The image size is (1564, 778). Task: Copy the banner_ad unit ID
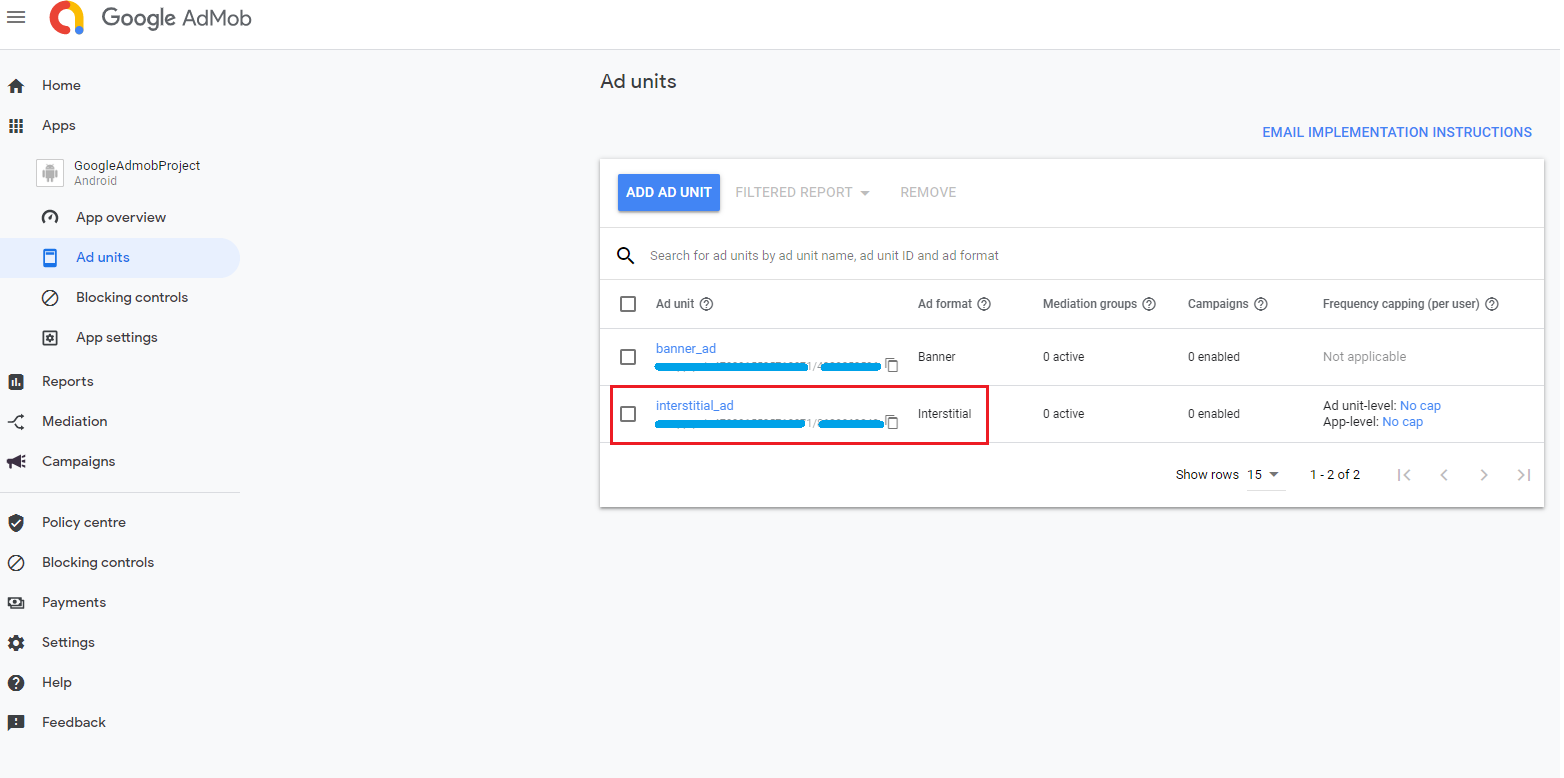click(x=892, y=365)
